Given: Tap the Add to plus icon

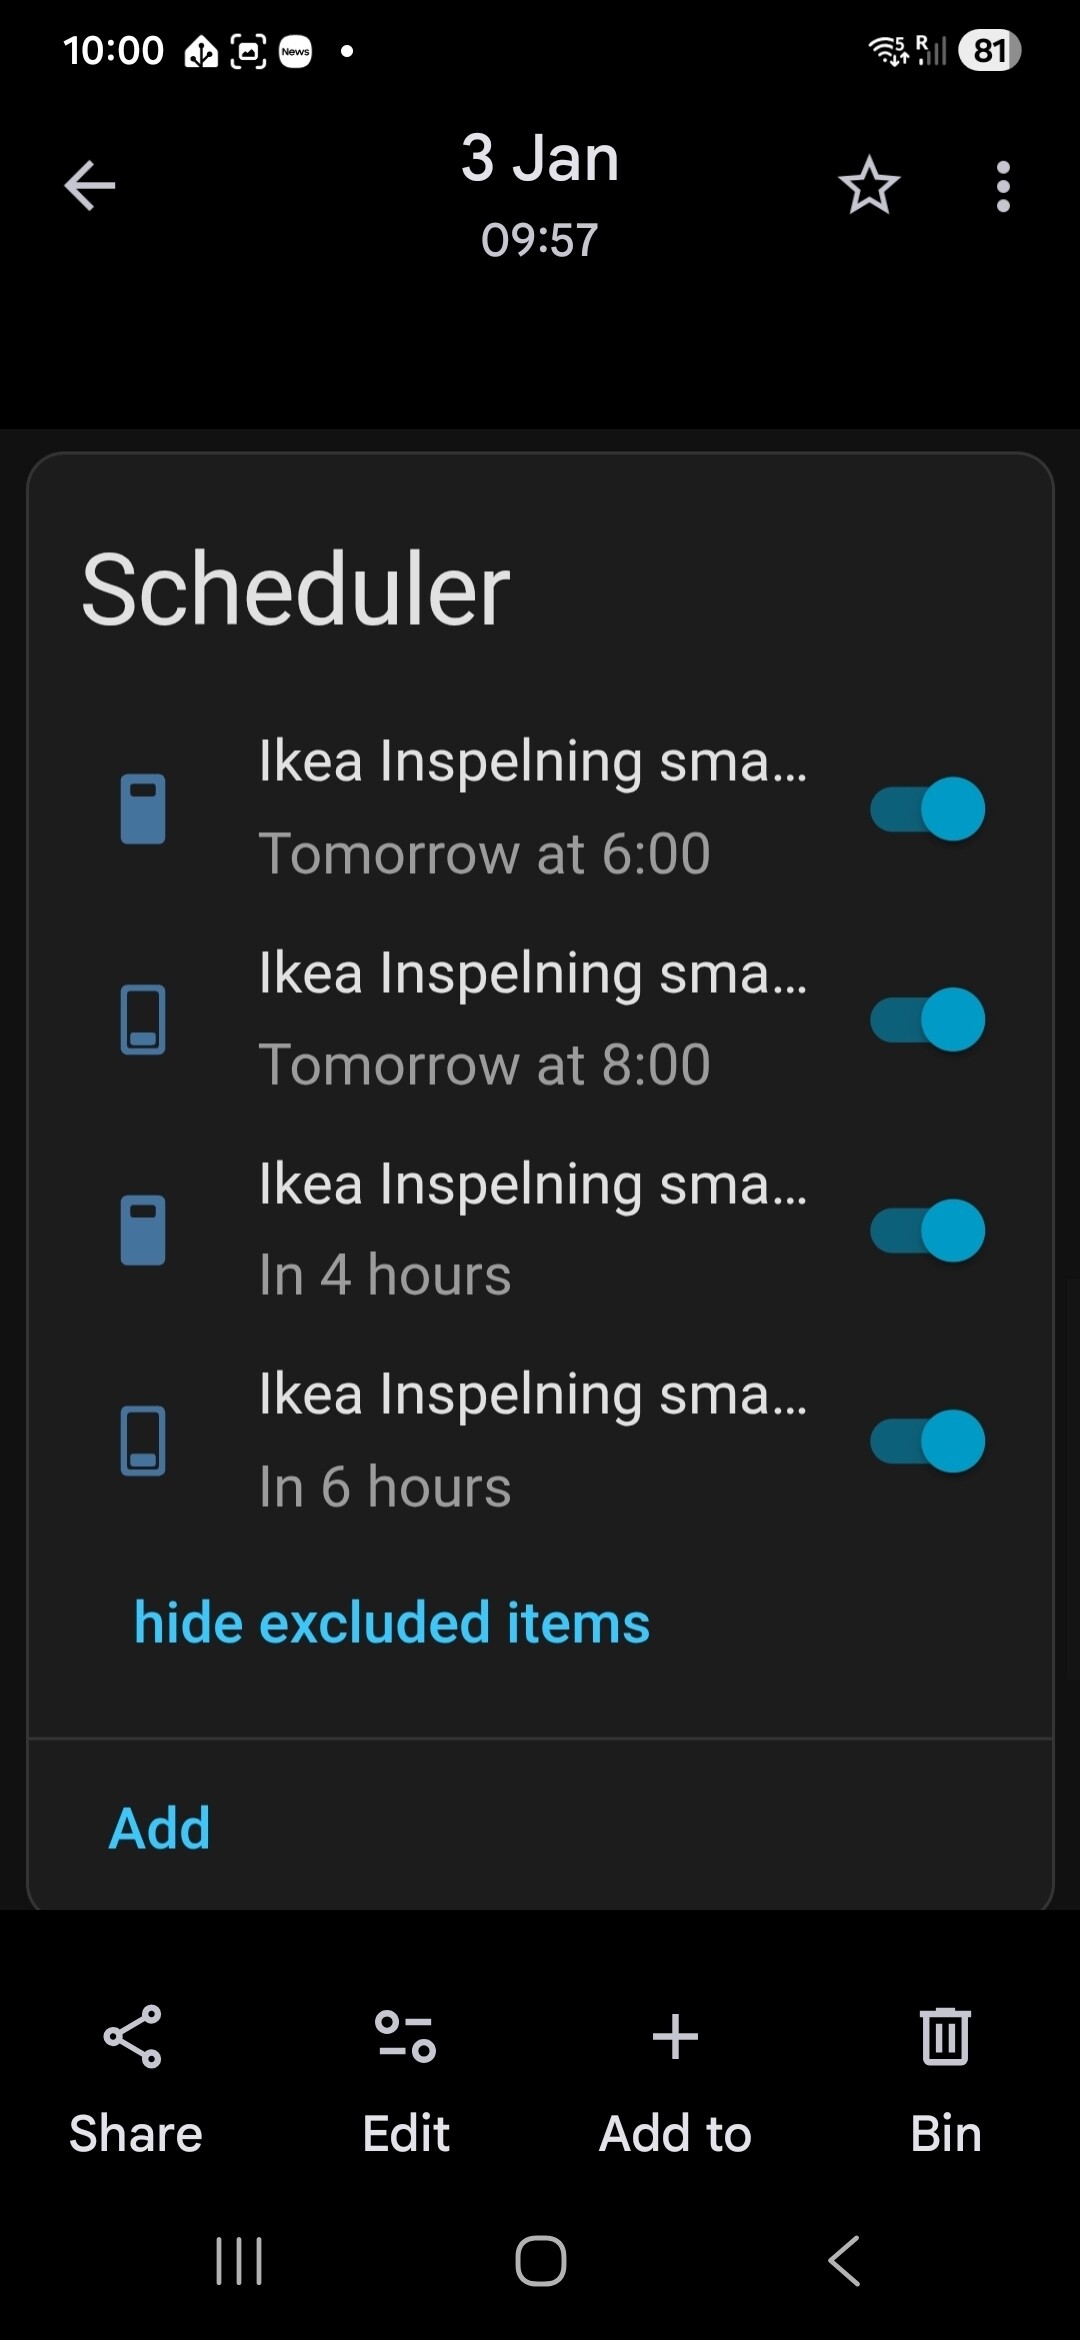Looking at the screenshot, I should (x=675, y=2036).
